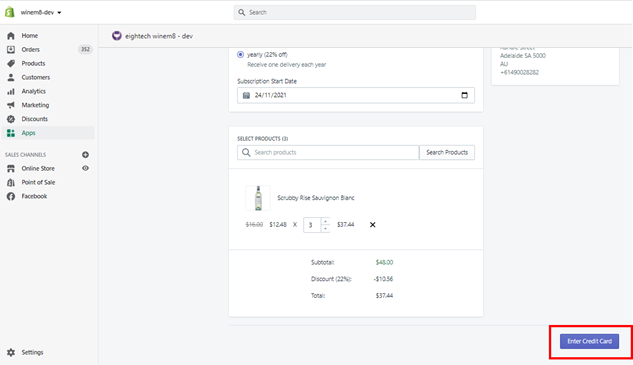Click the $48.00 subtotal value
This screenshot has width=633, height=365.
[384, 262]
